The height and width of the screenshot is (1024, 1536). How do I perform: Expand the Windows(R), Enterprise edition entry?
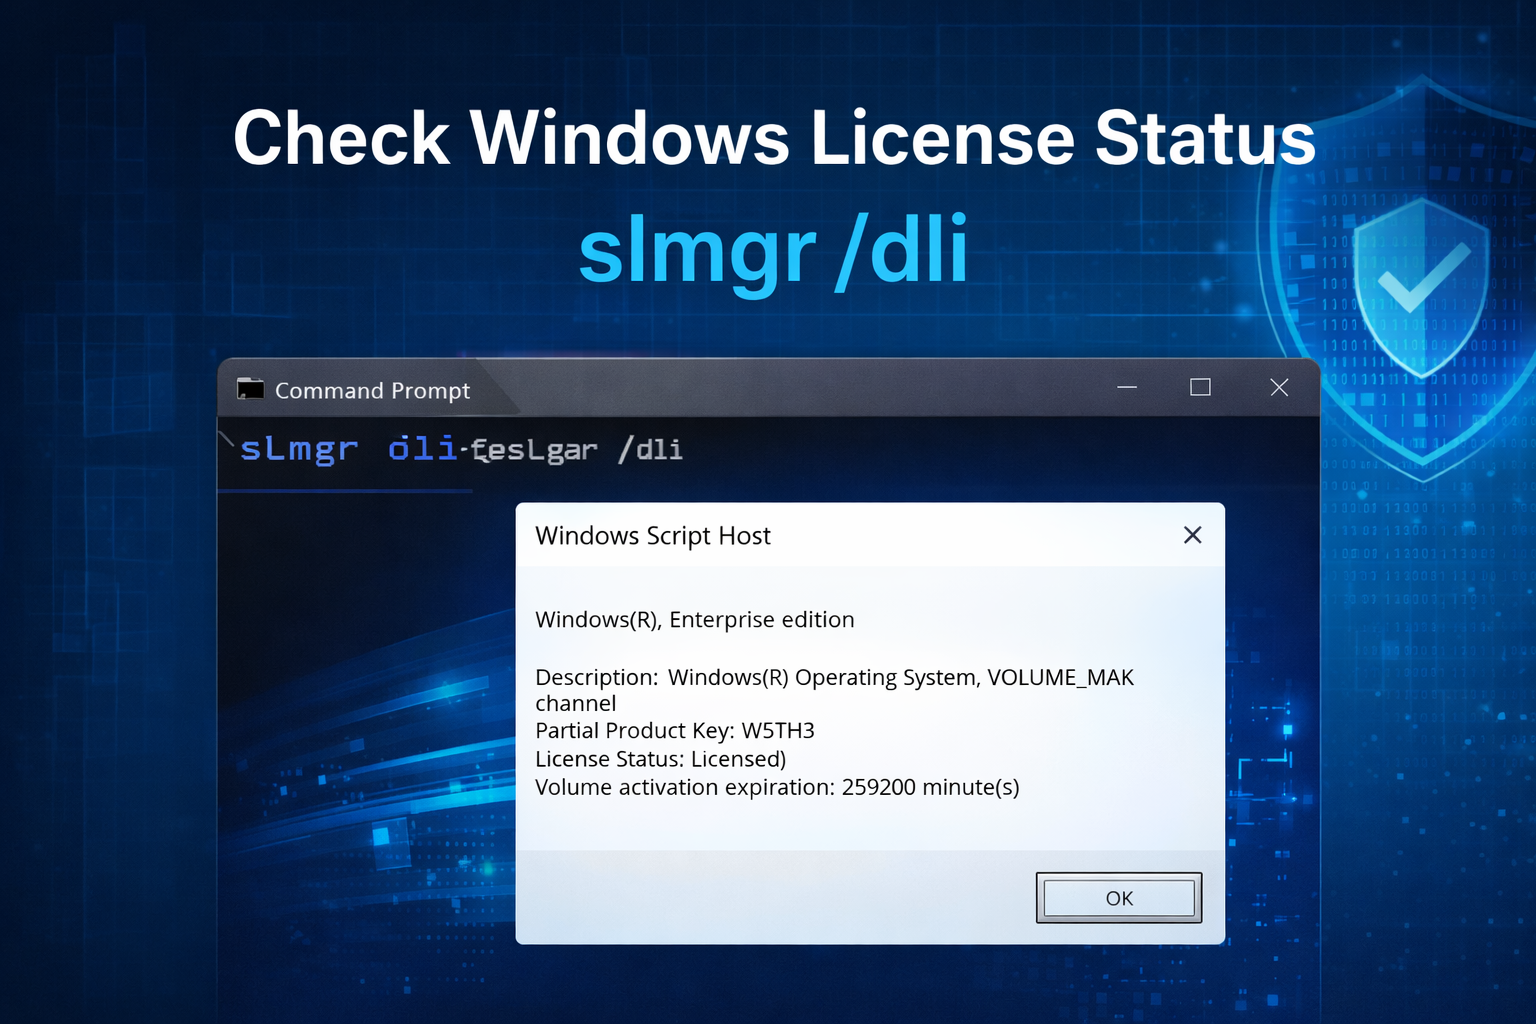[x=695, y=619]
